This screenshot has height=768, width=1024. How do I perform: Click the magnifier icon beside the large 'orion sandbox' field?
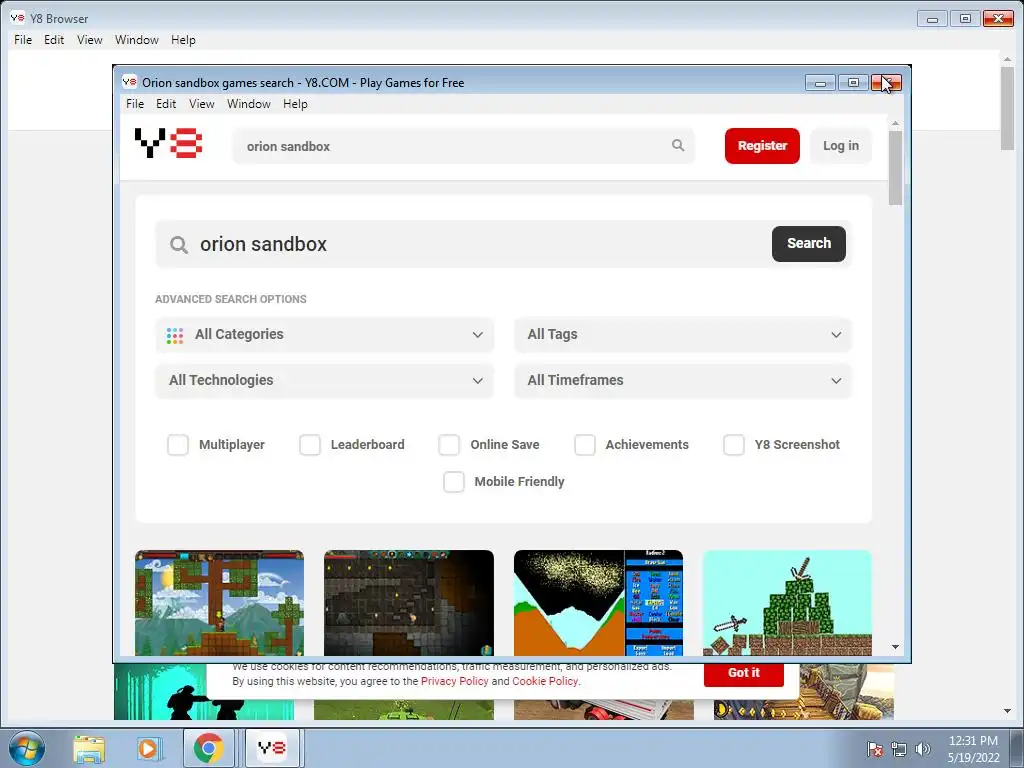[x=179, y=245]
